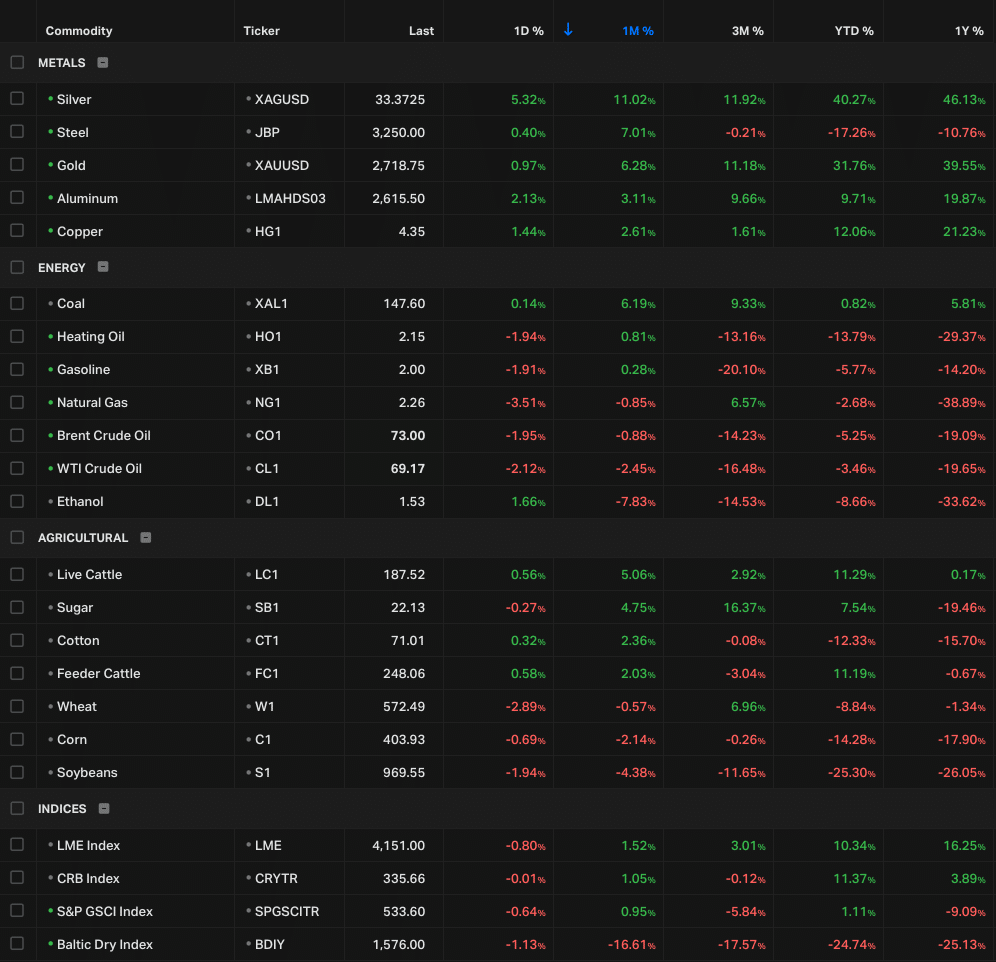This screenshot has width=996, height=962.
Task: Open the Silver commodity row
Action: click(x=74, y=99)
